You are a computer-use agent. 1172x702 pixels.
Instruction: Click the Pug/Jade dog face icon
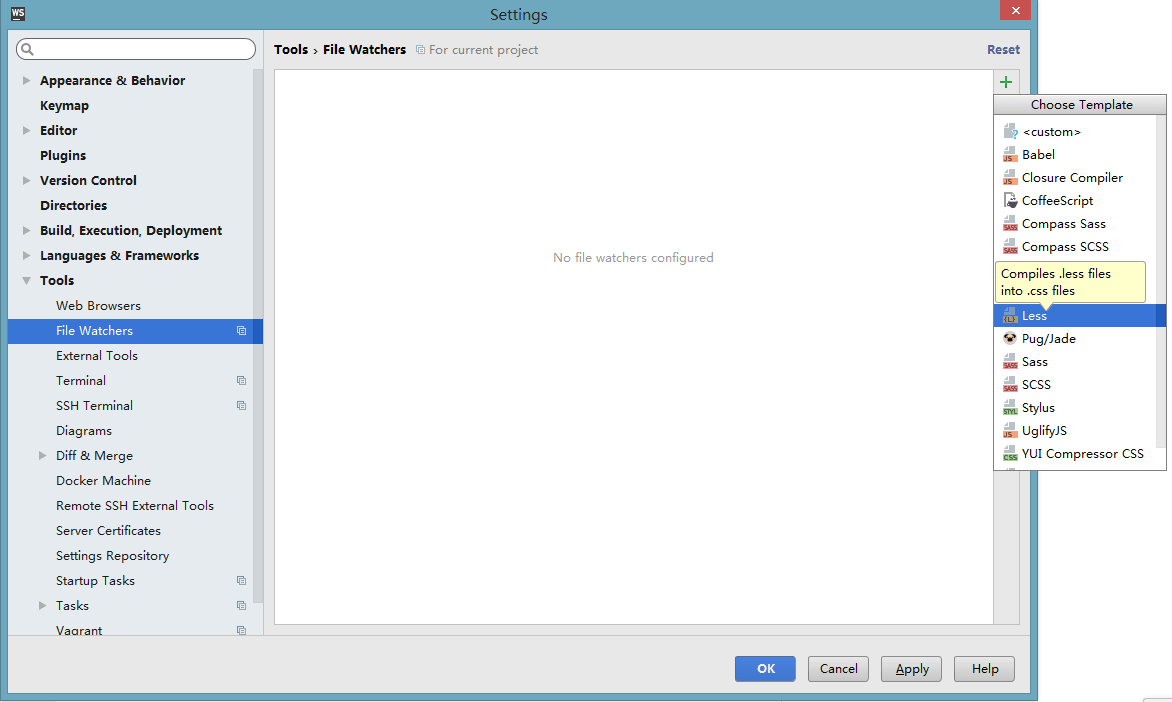1010,339
